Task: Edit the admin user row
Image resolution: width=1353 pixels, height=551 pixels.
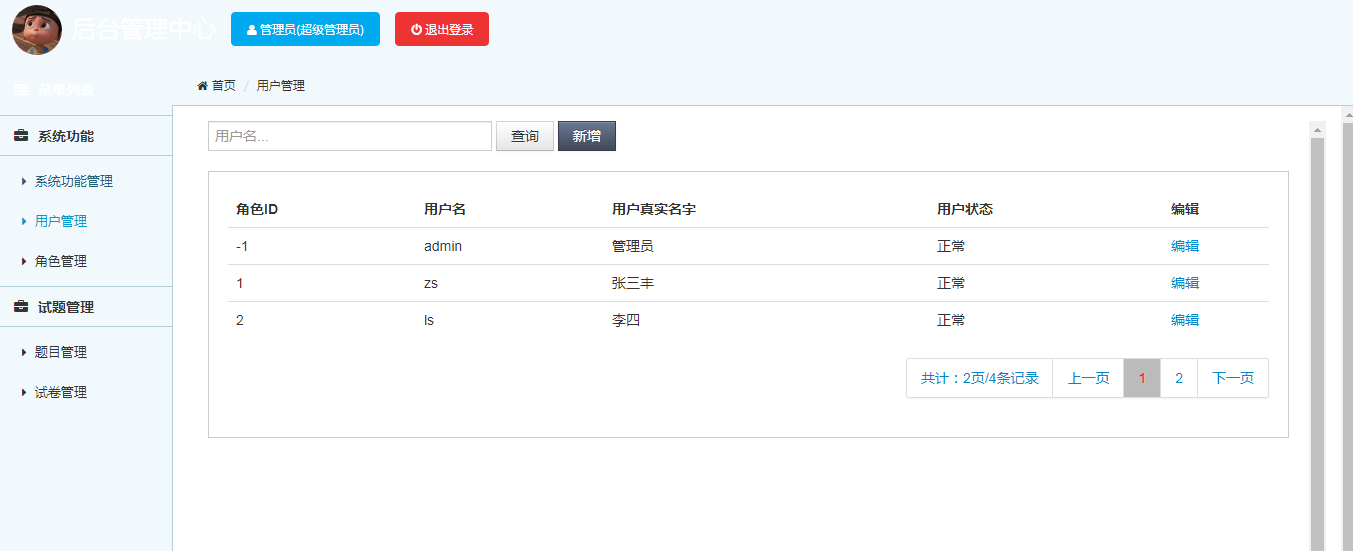Action: pyautogui.click(x=1185, y=246)
